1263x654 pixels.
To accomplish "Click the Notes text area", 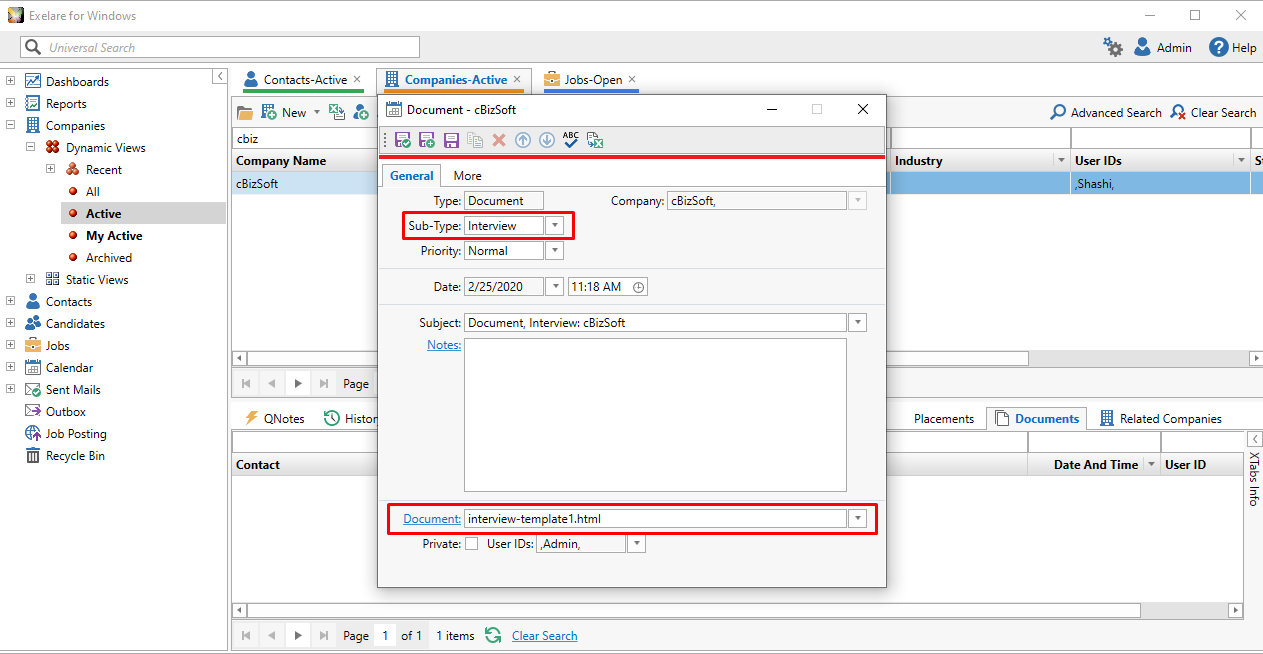I will [655, 415].
